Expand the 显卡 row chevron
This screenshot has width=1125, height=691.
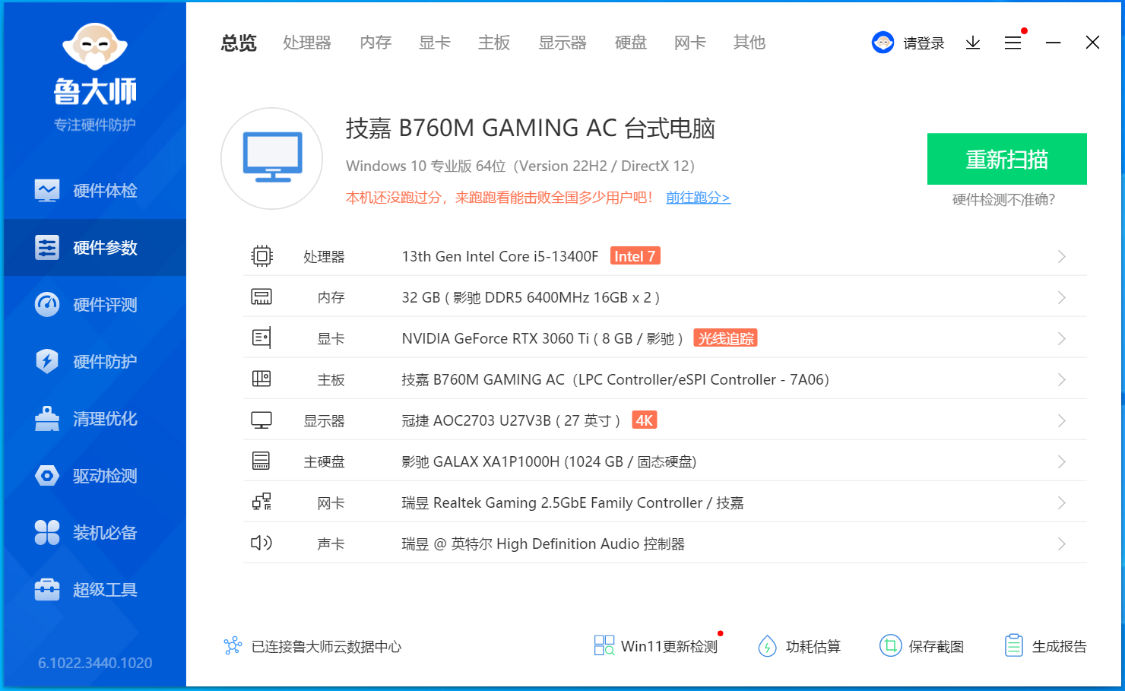coord(1062,339)
